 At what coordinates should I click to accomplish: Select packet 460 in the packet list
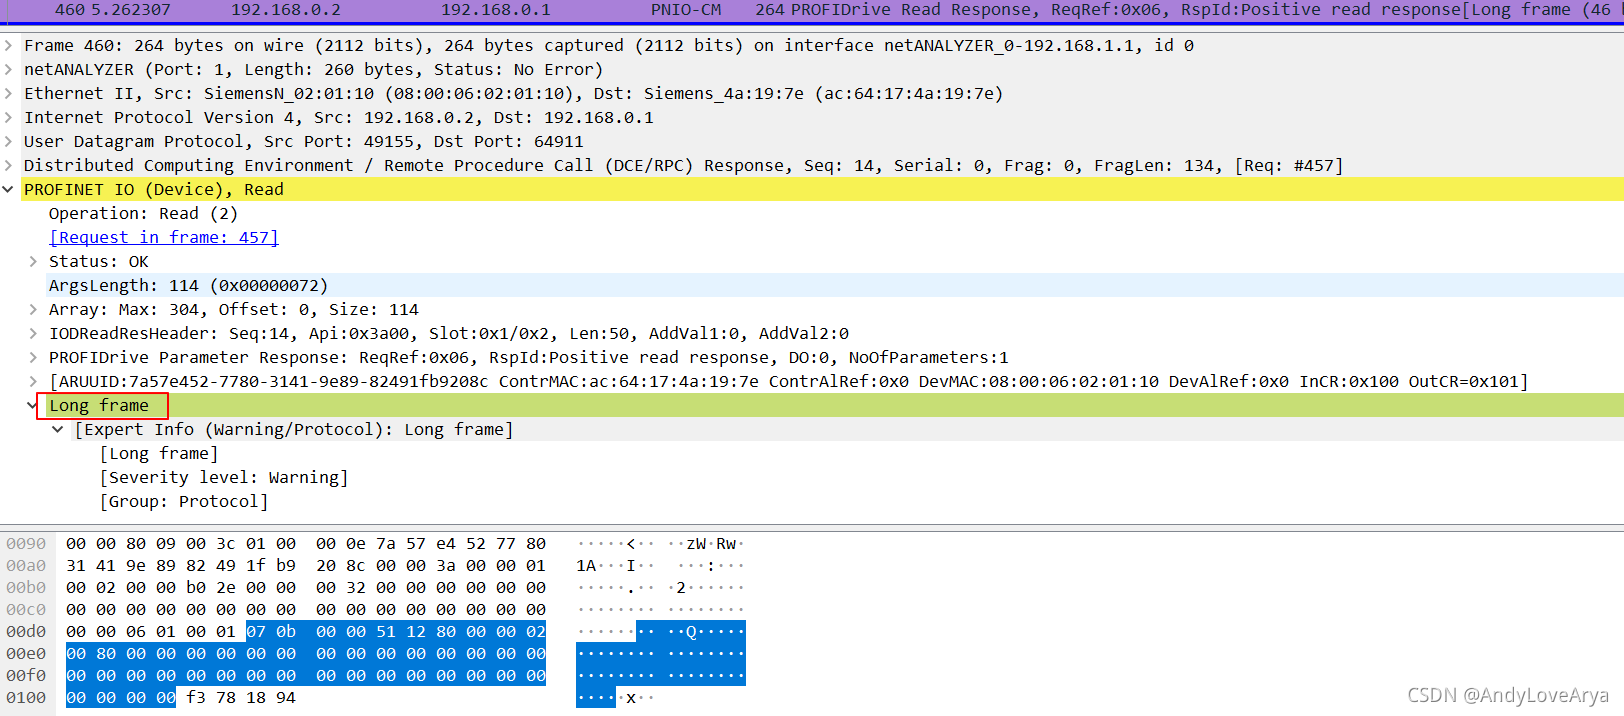(812, 10)
